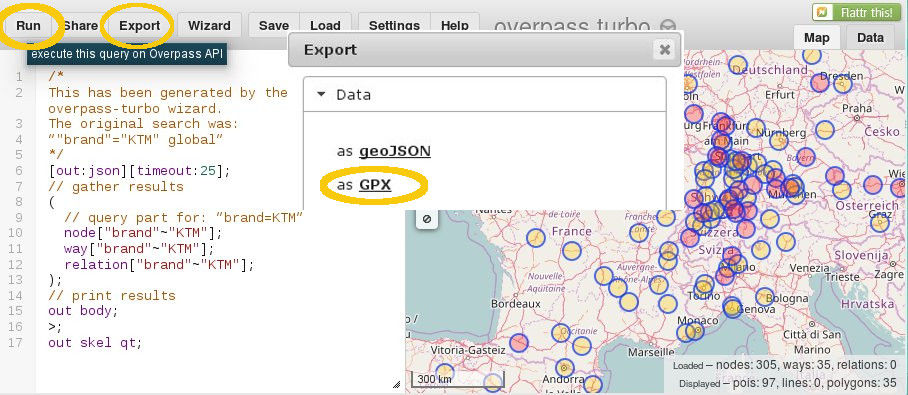Click the Run button
The width and height of the screenshot is (908, 395).
[28, 25]
